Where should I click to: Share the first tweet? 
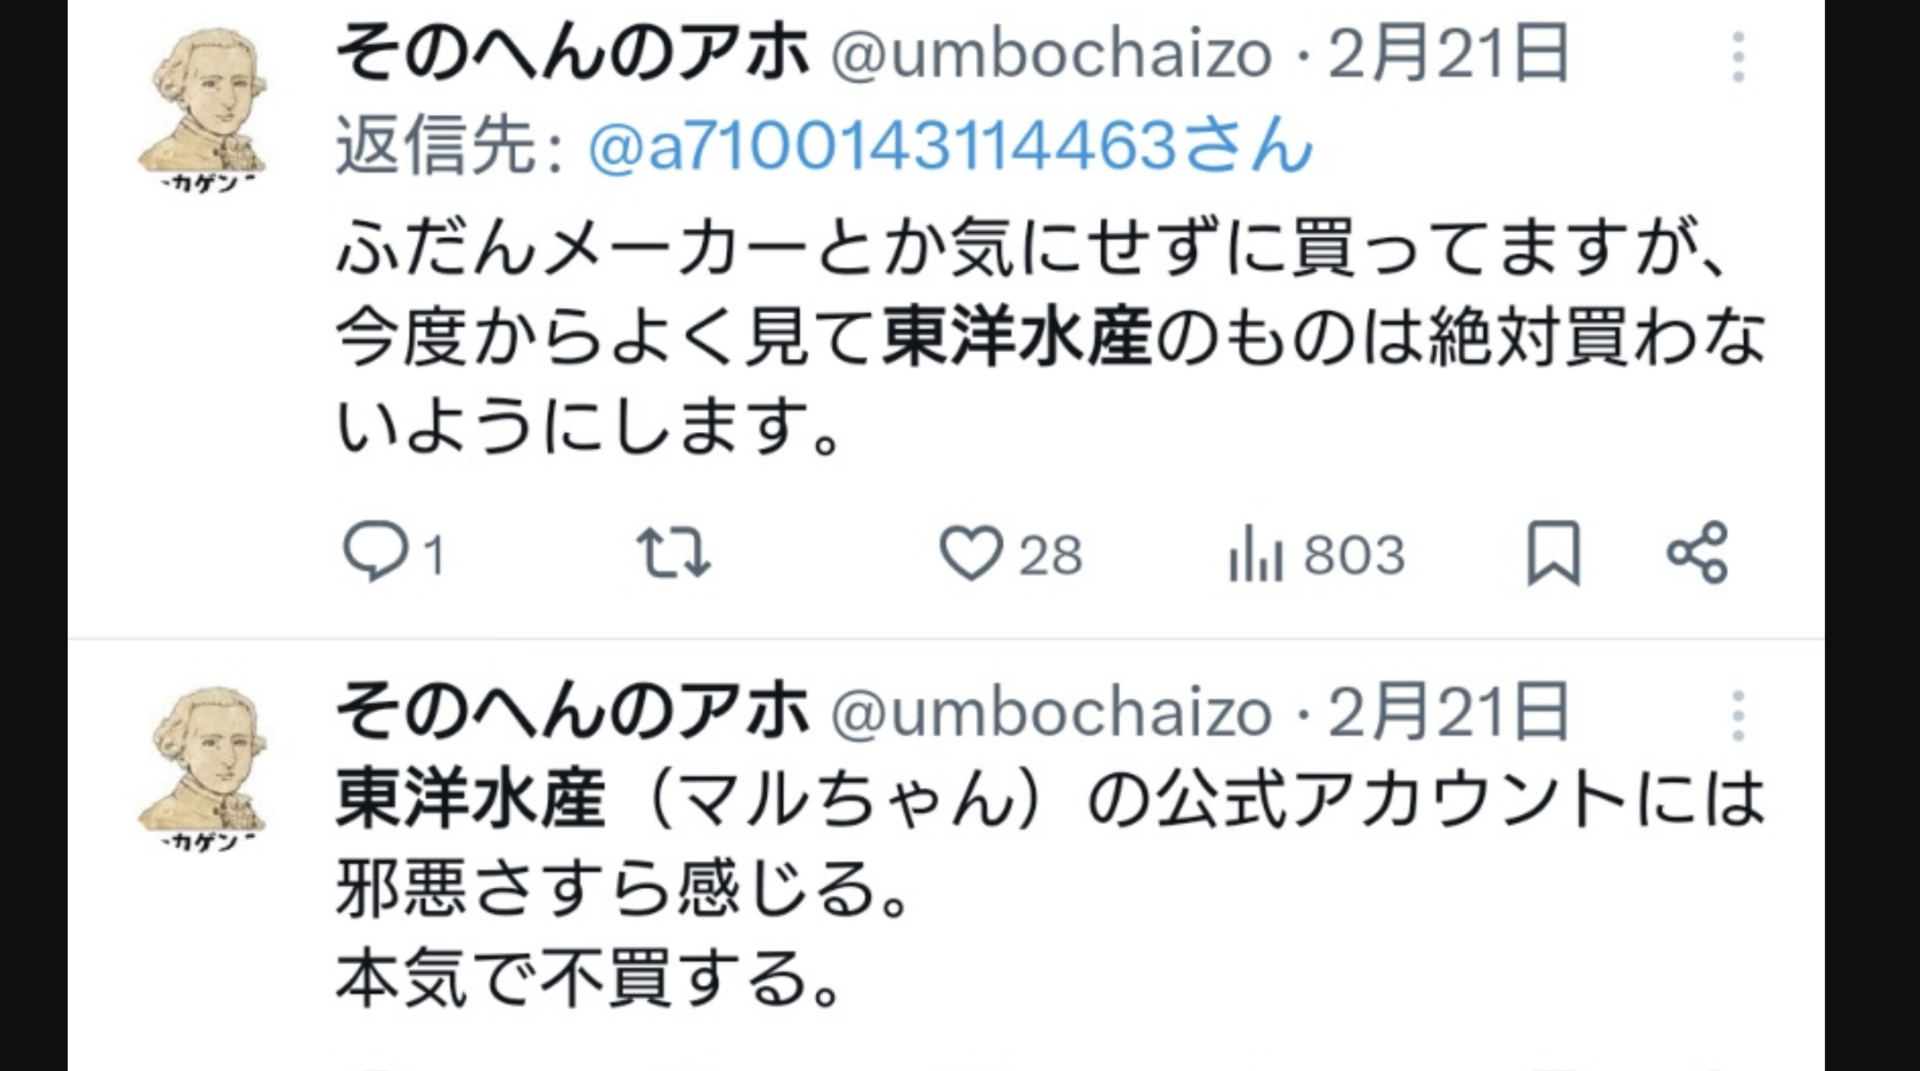(1697, 553)
